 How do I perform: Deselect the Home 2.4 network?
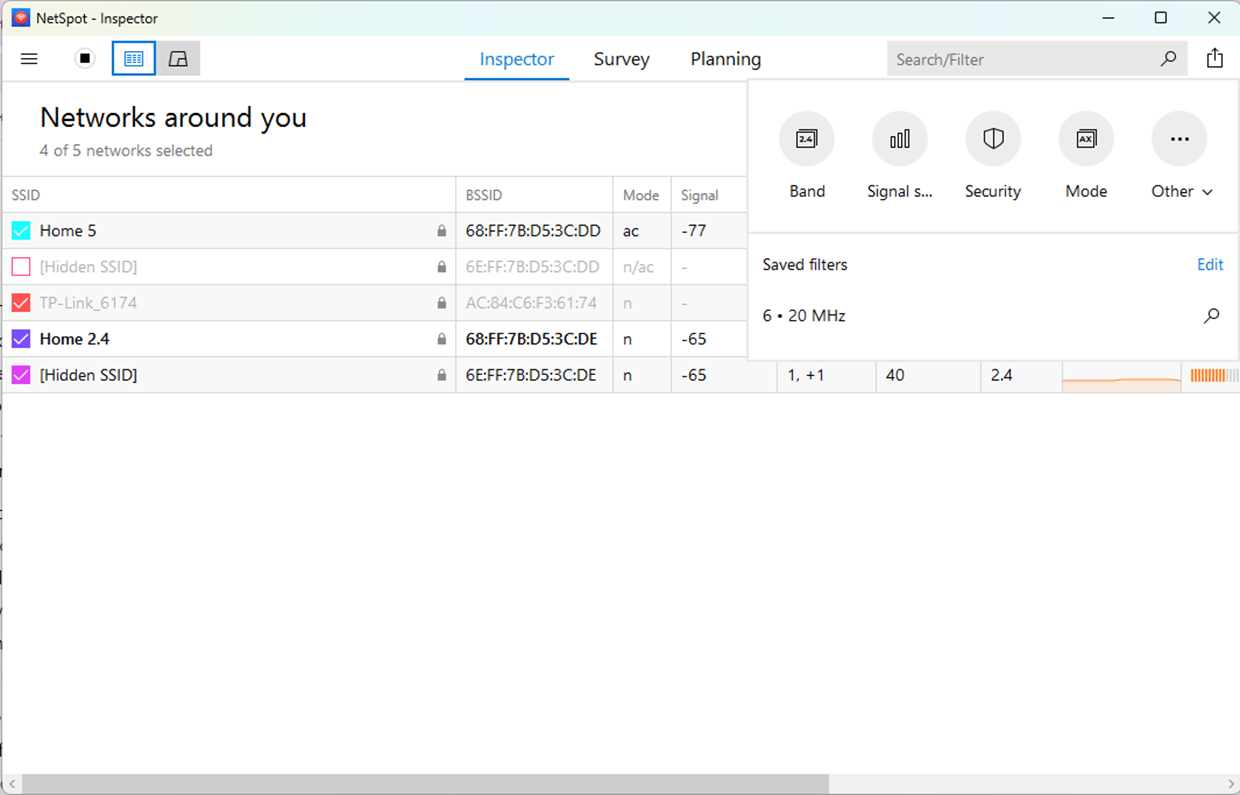point(20,338)
